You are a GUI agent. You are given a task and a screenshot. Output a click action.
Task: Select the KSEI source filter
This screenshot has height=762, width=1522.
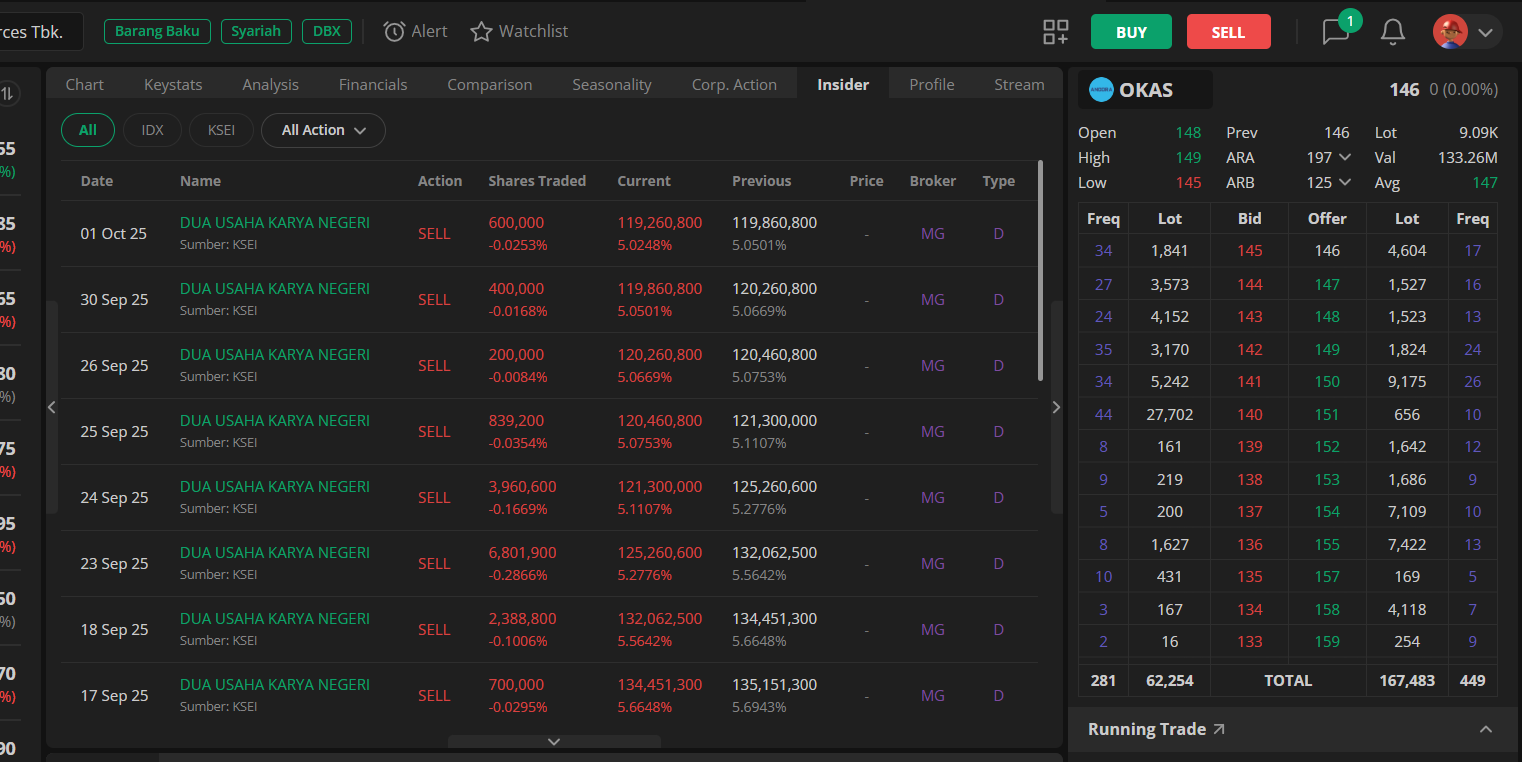(221, 130)
